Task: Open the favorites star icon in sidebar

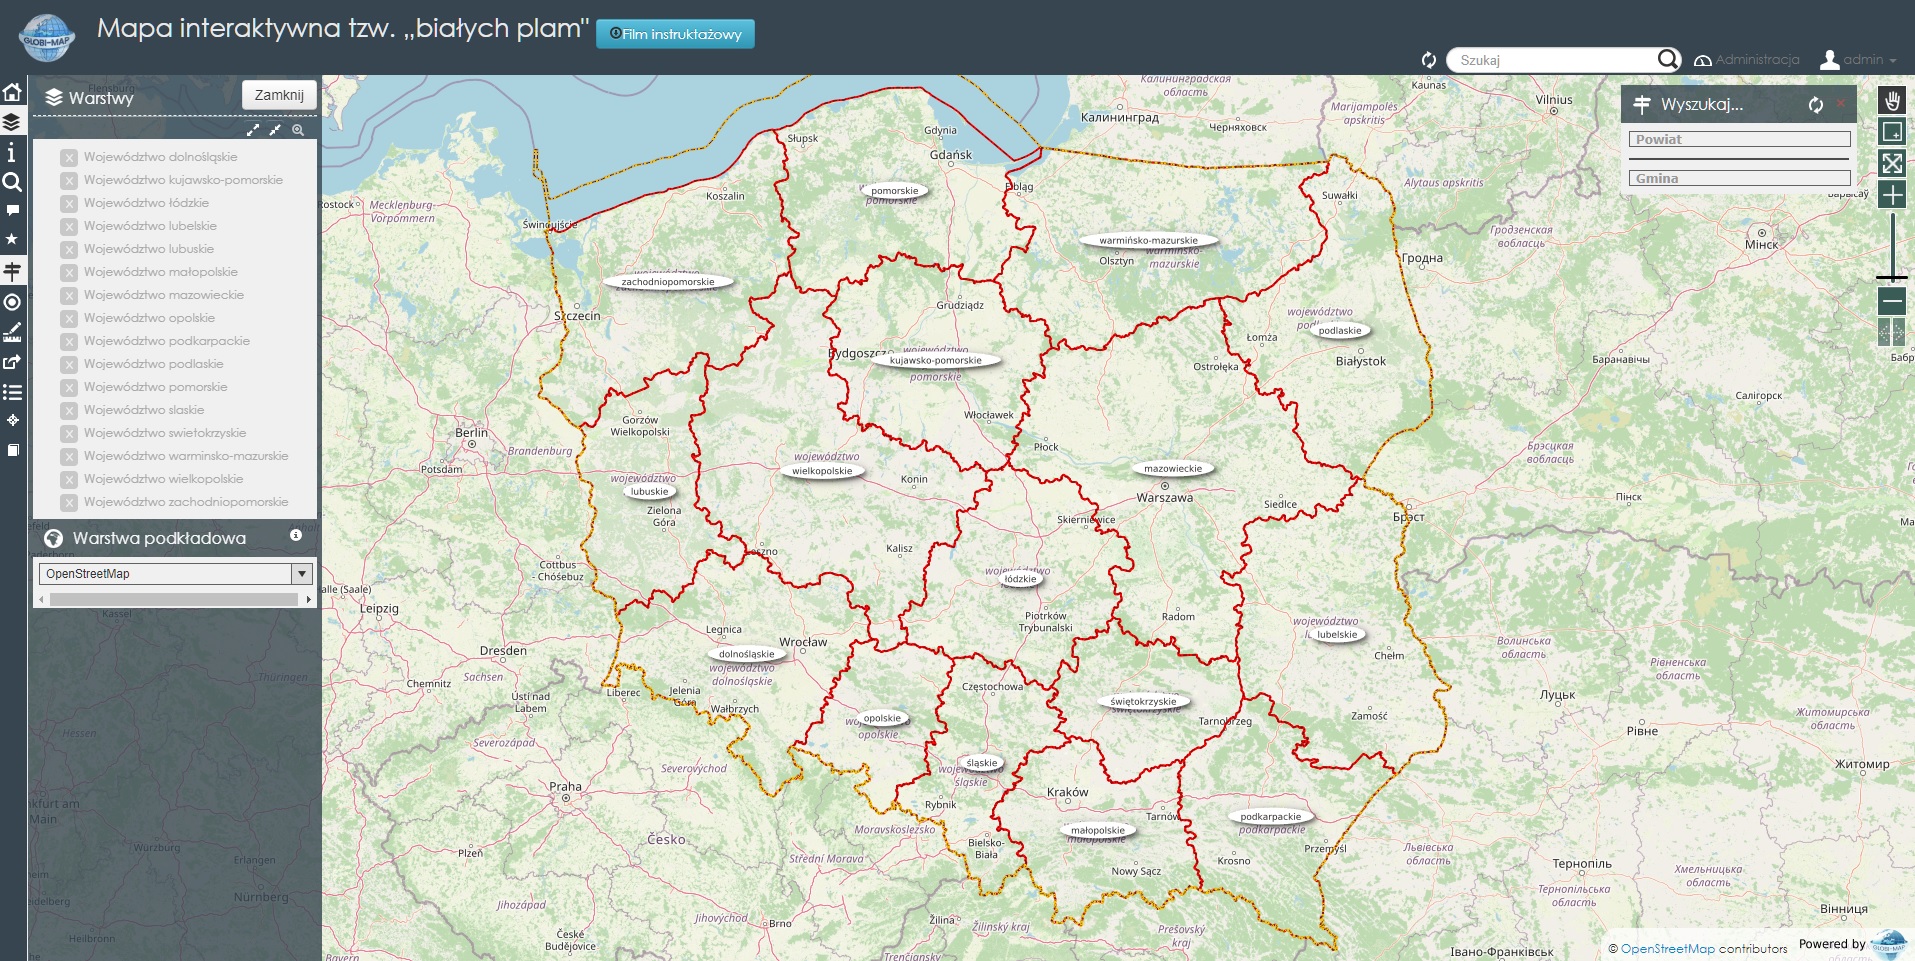Action: click(12, 239)
